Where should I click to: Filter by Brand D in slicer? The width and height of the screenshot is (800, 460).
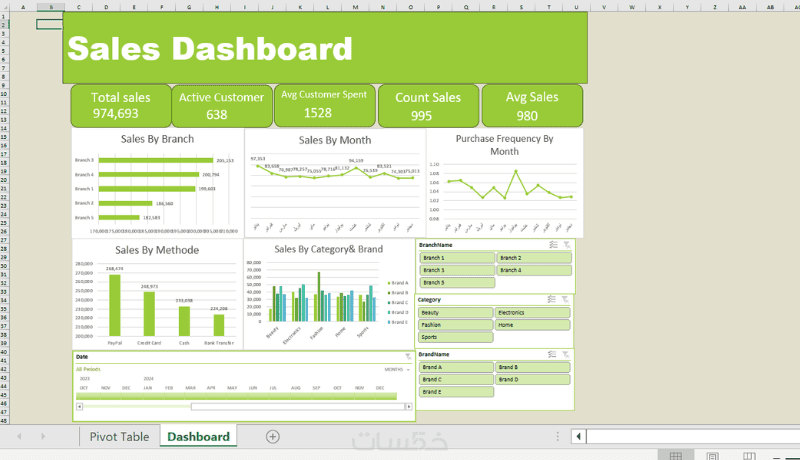533,379
